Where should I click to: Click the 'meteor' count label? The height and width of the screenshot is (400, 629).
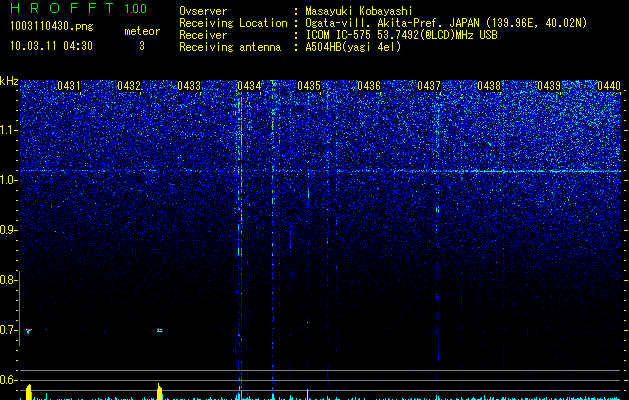coord(142,31)
